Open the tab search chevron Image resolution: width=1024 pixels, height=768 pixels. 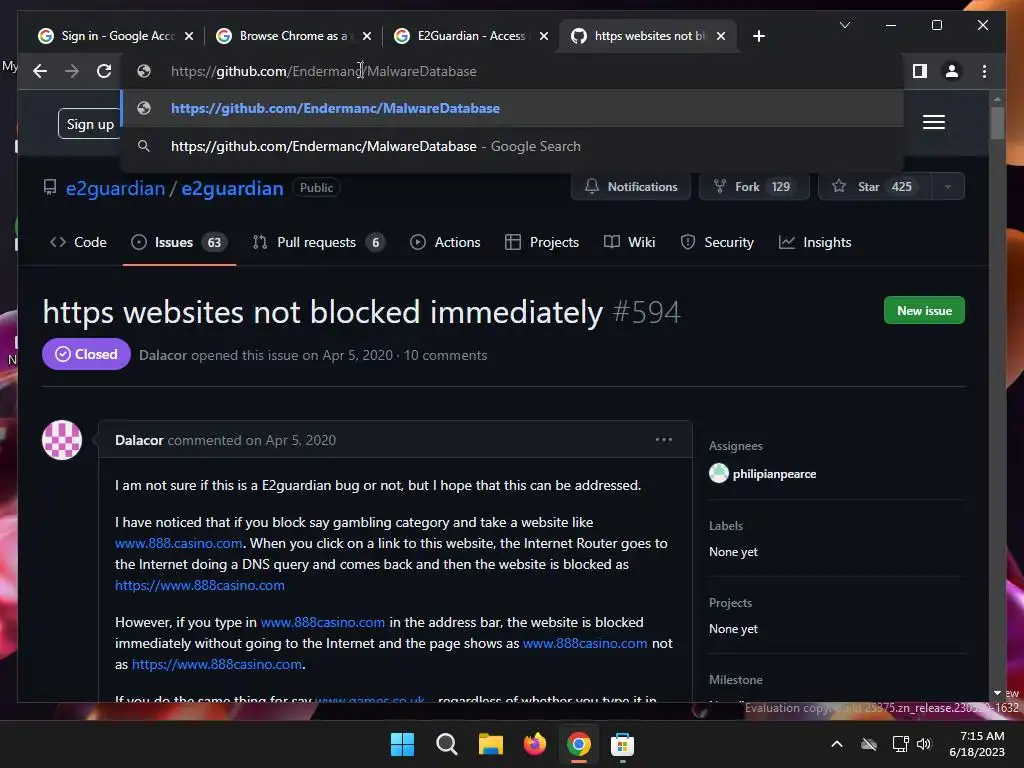[x=844, y=25]
